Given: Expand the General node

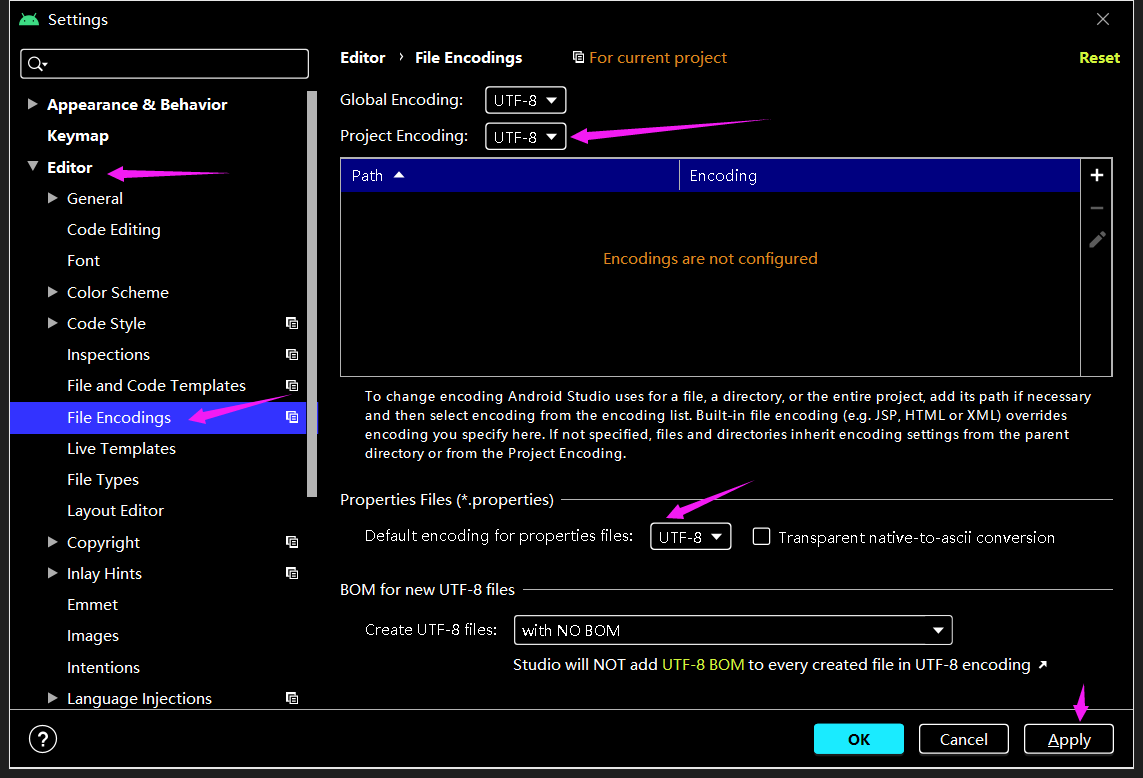Looking at the screenshot, I should click(x=52, y=198).
